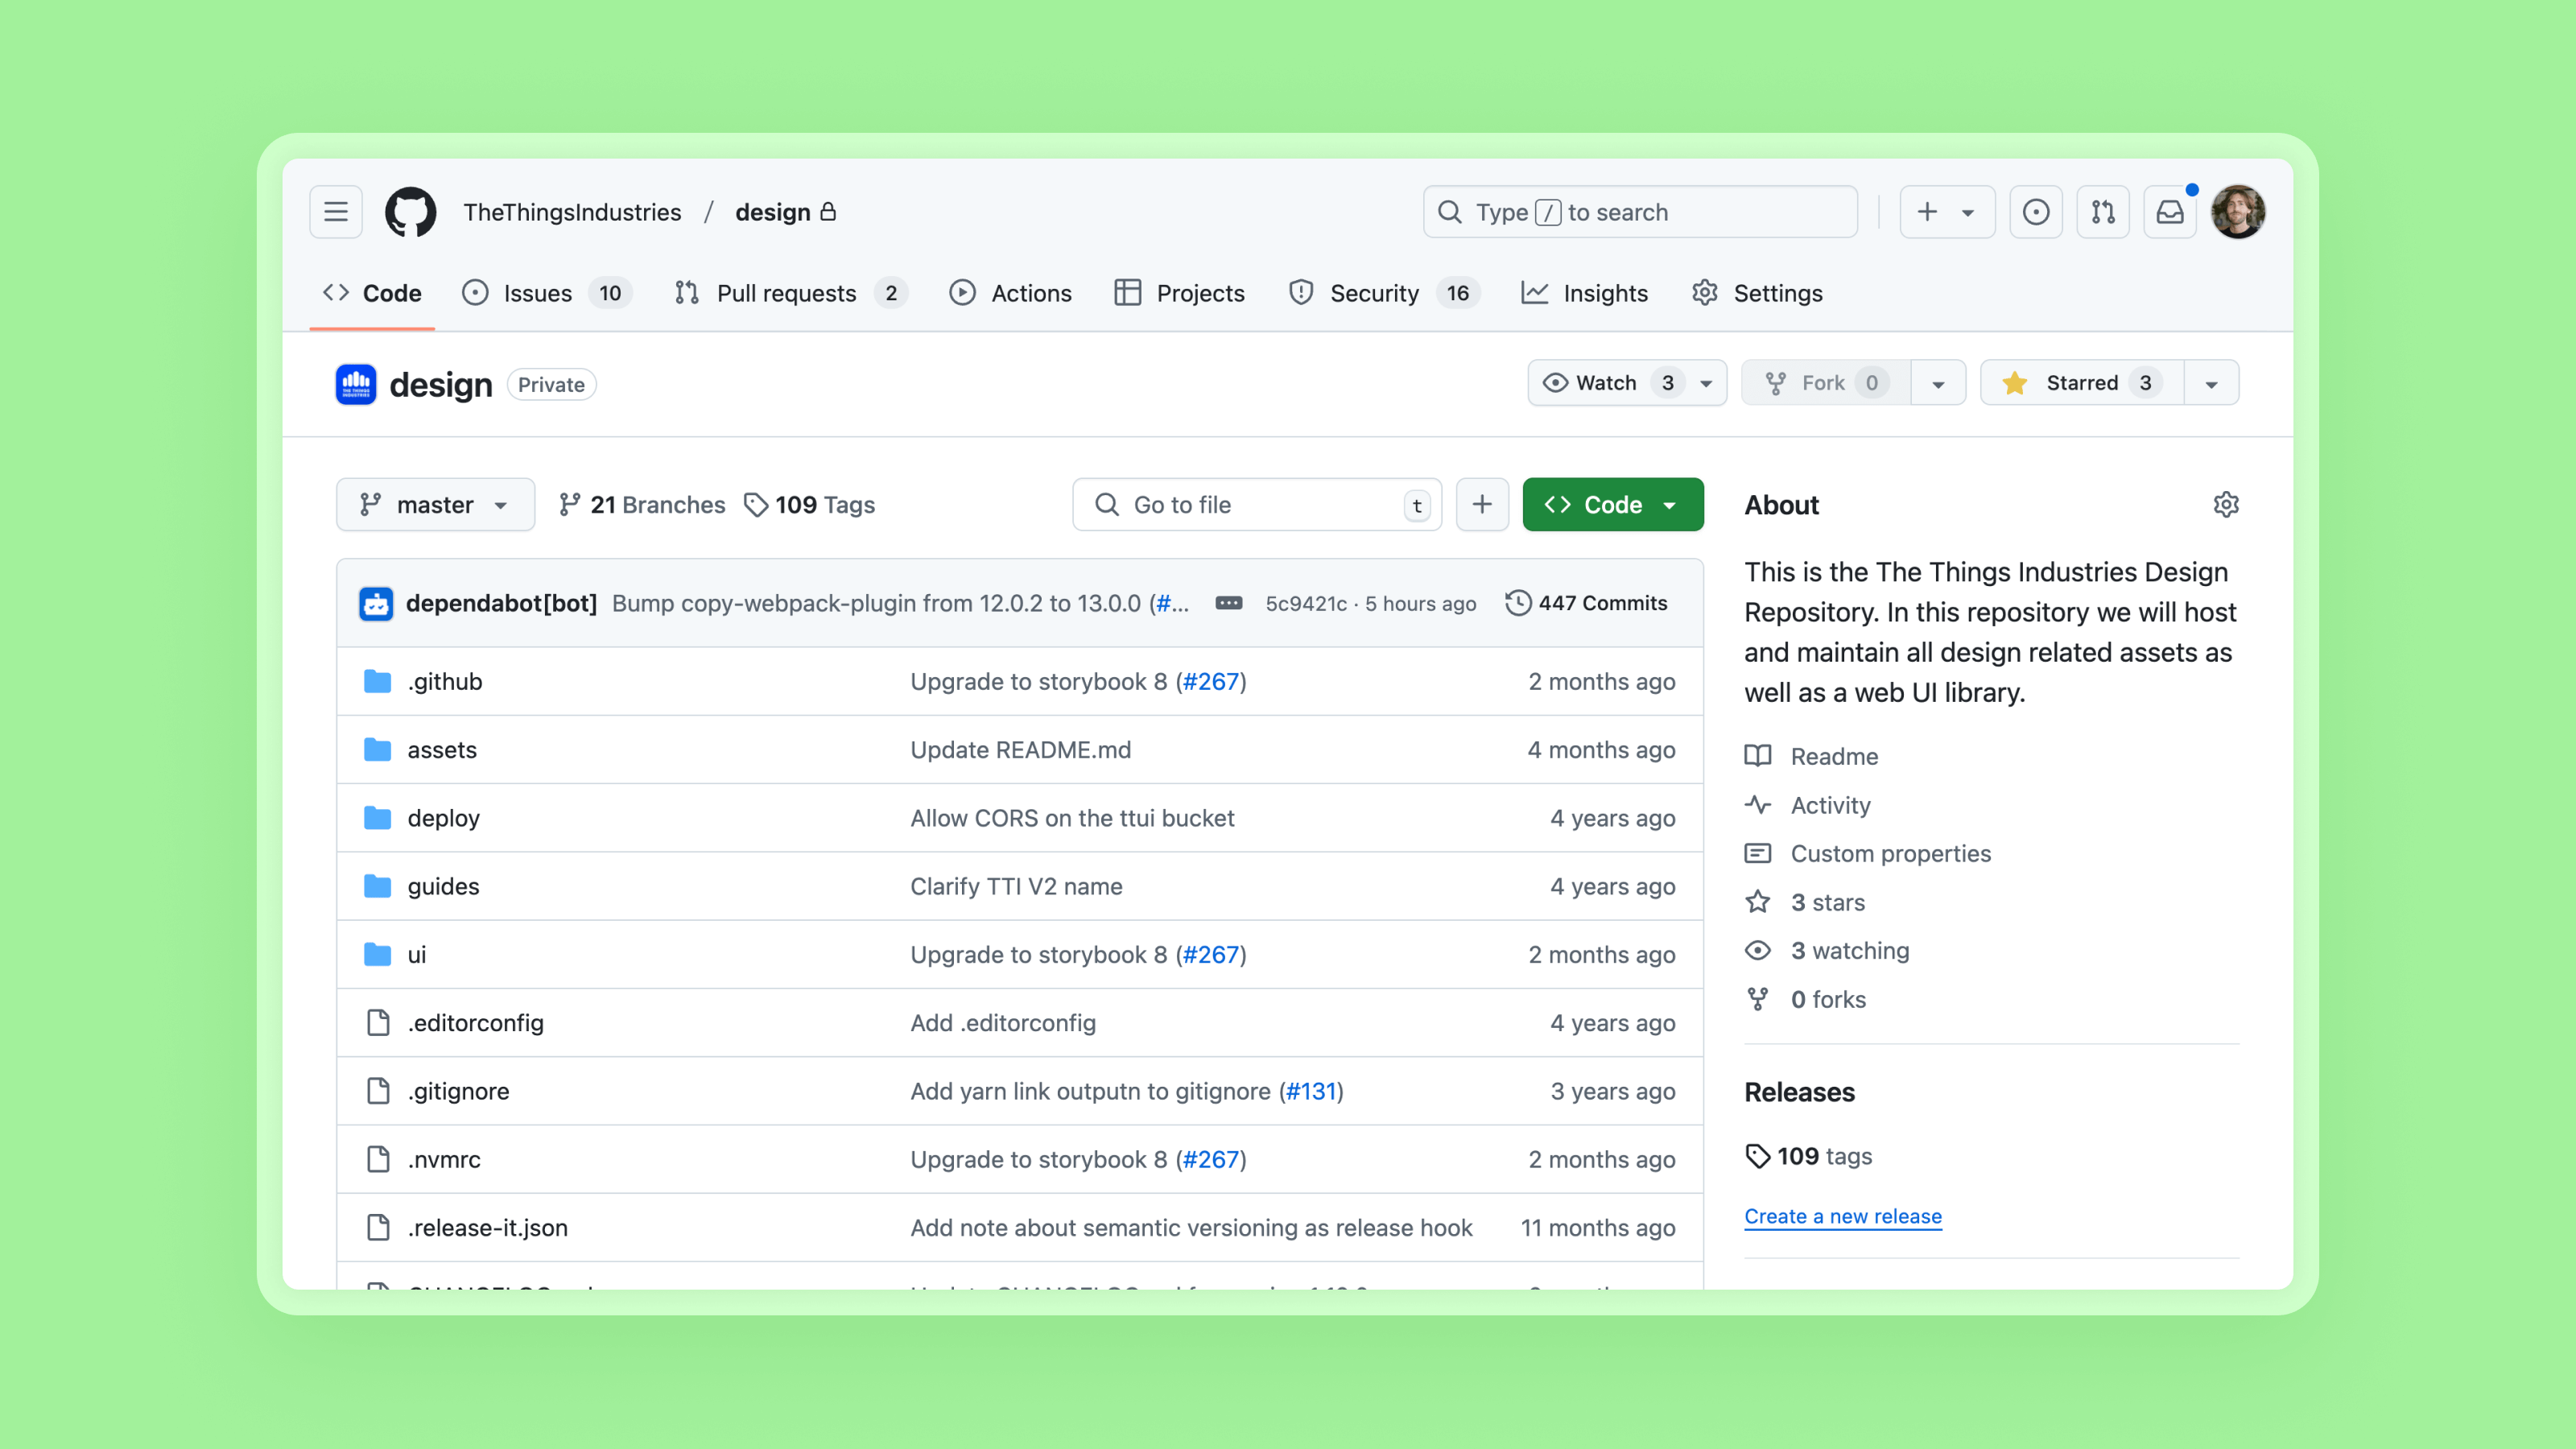Expand the green Code dropdown button
2576x1449 pixels.
1612,505
